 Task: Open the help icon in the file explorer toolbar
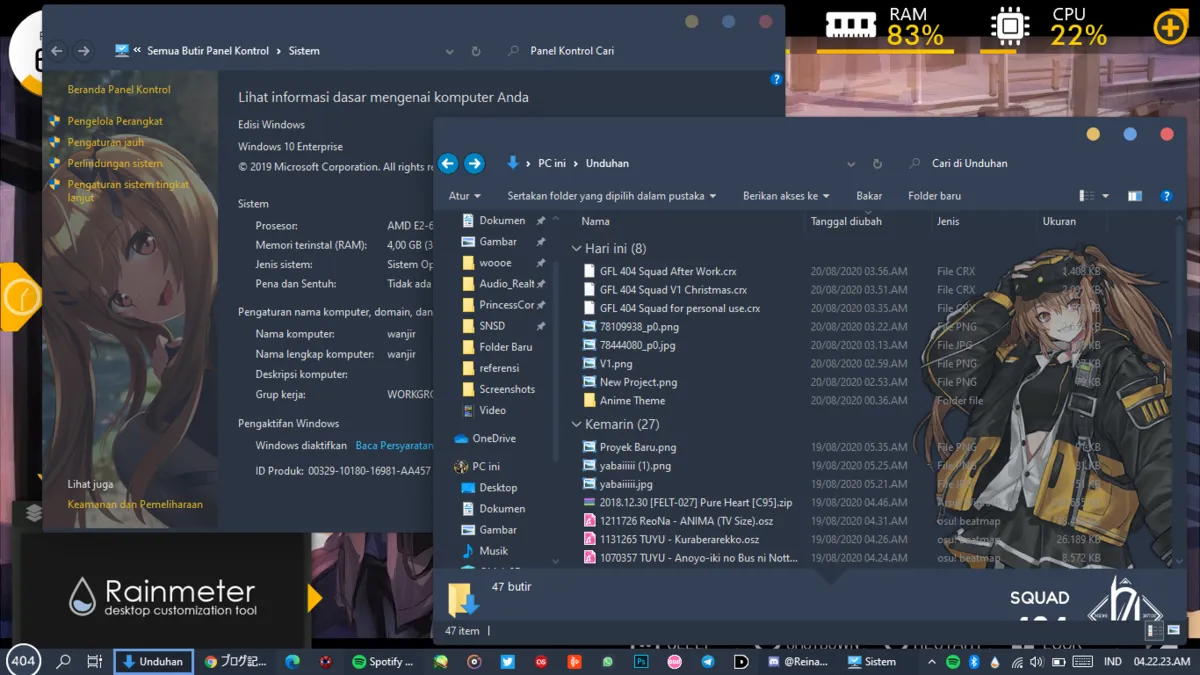tap(1166, 196)
